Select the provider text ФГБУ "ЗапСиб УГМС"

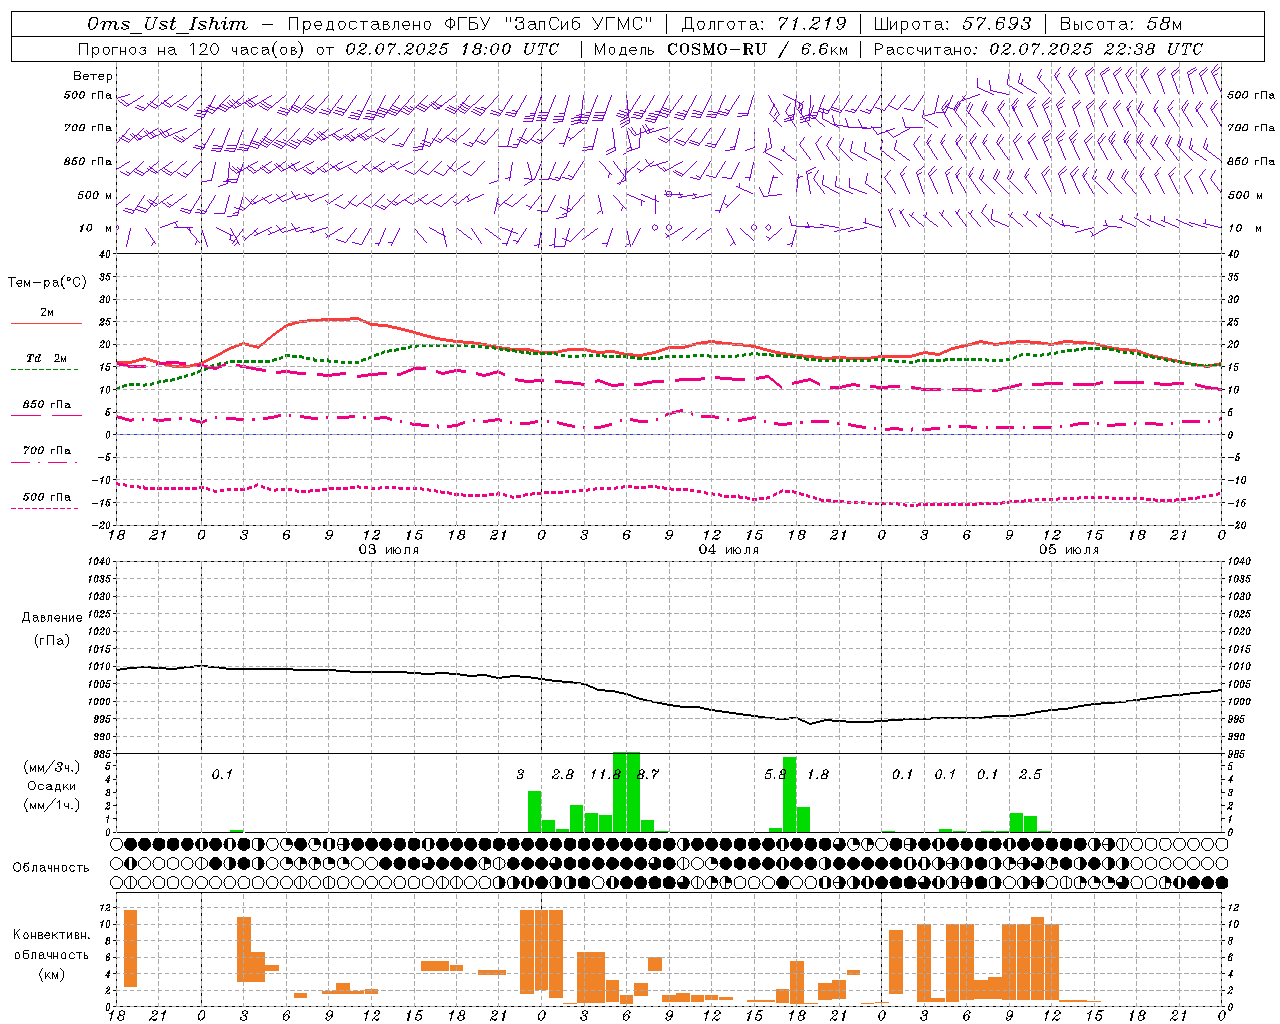click(548, 24)
